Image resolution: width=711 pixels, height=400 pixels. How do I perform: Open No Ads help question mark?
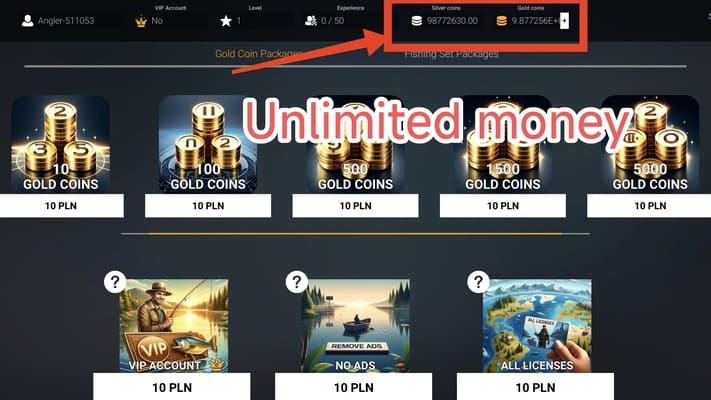[297, 282]
